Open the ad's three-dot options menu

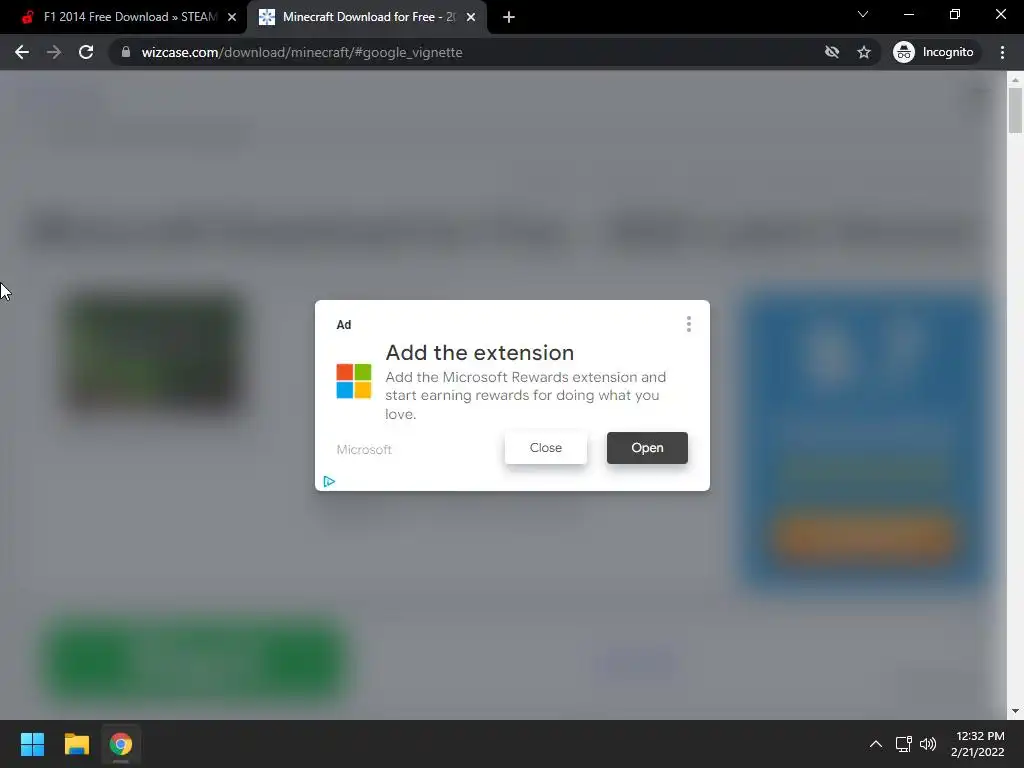(x=689, y=324)
